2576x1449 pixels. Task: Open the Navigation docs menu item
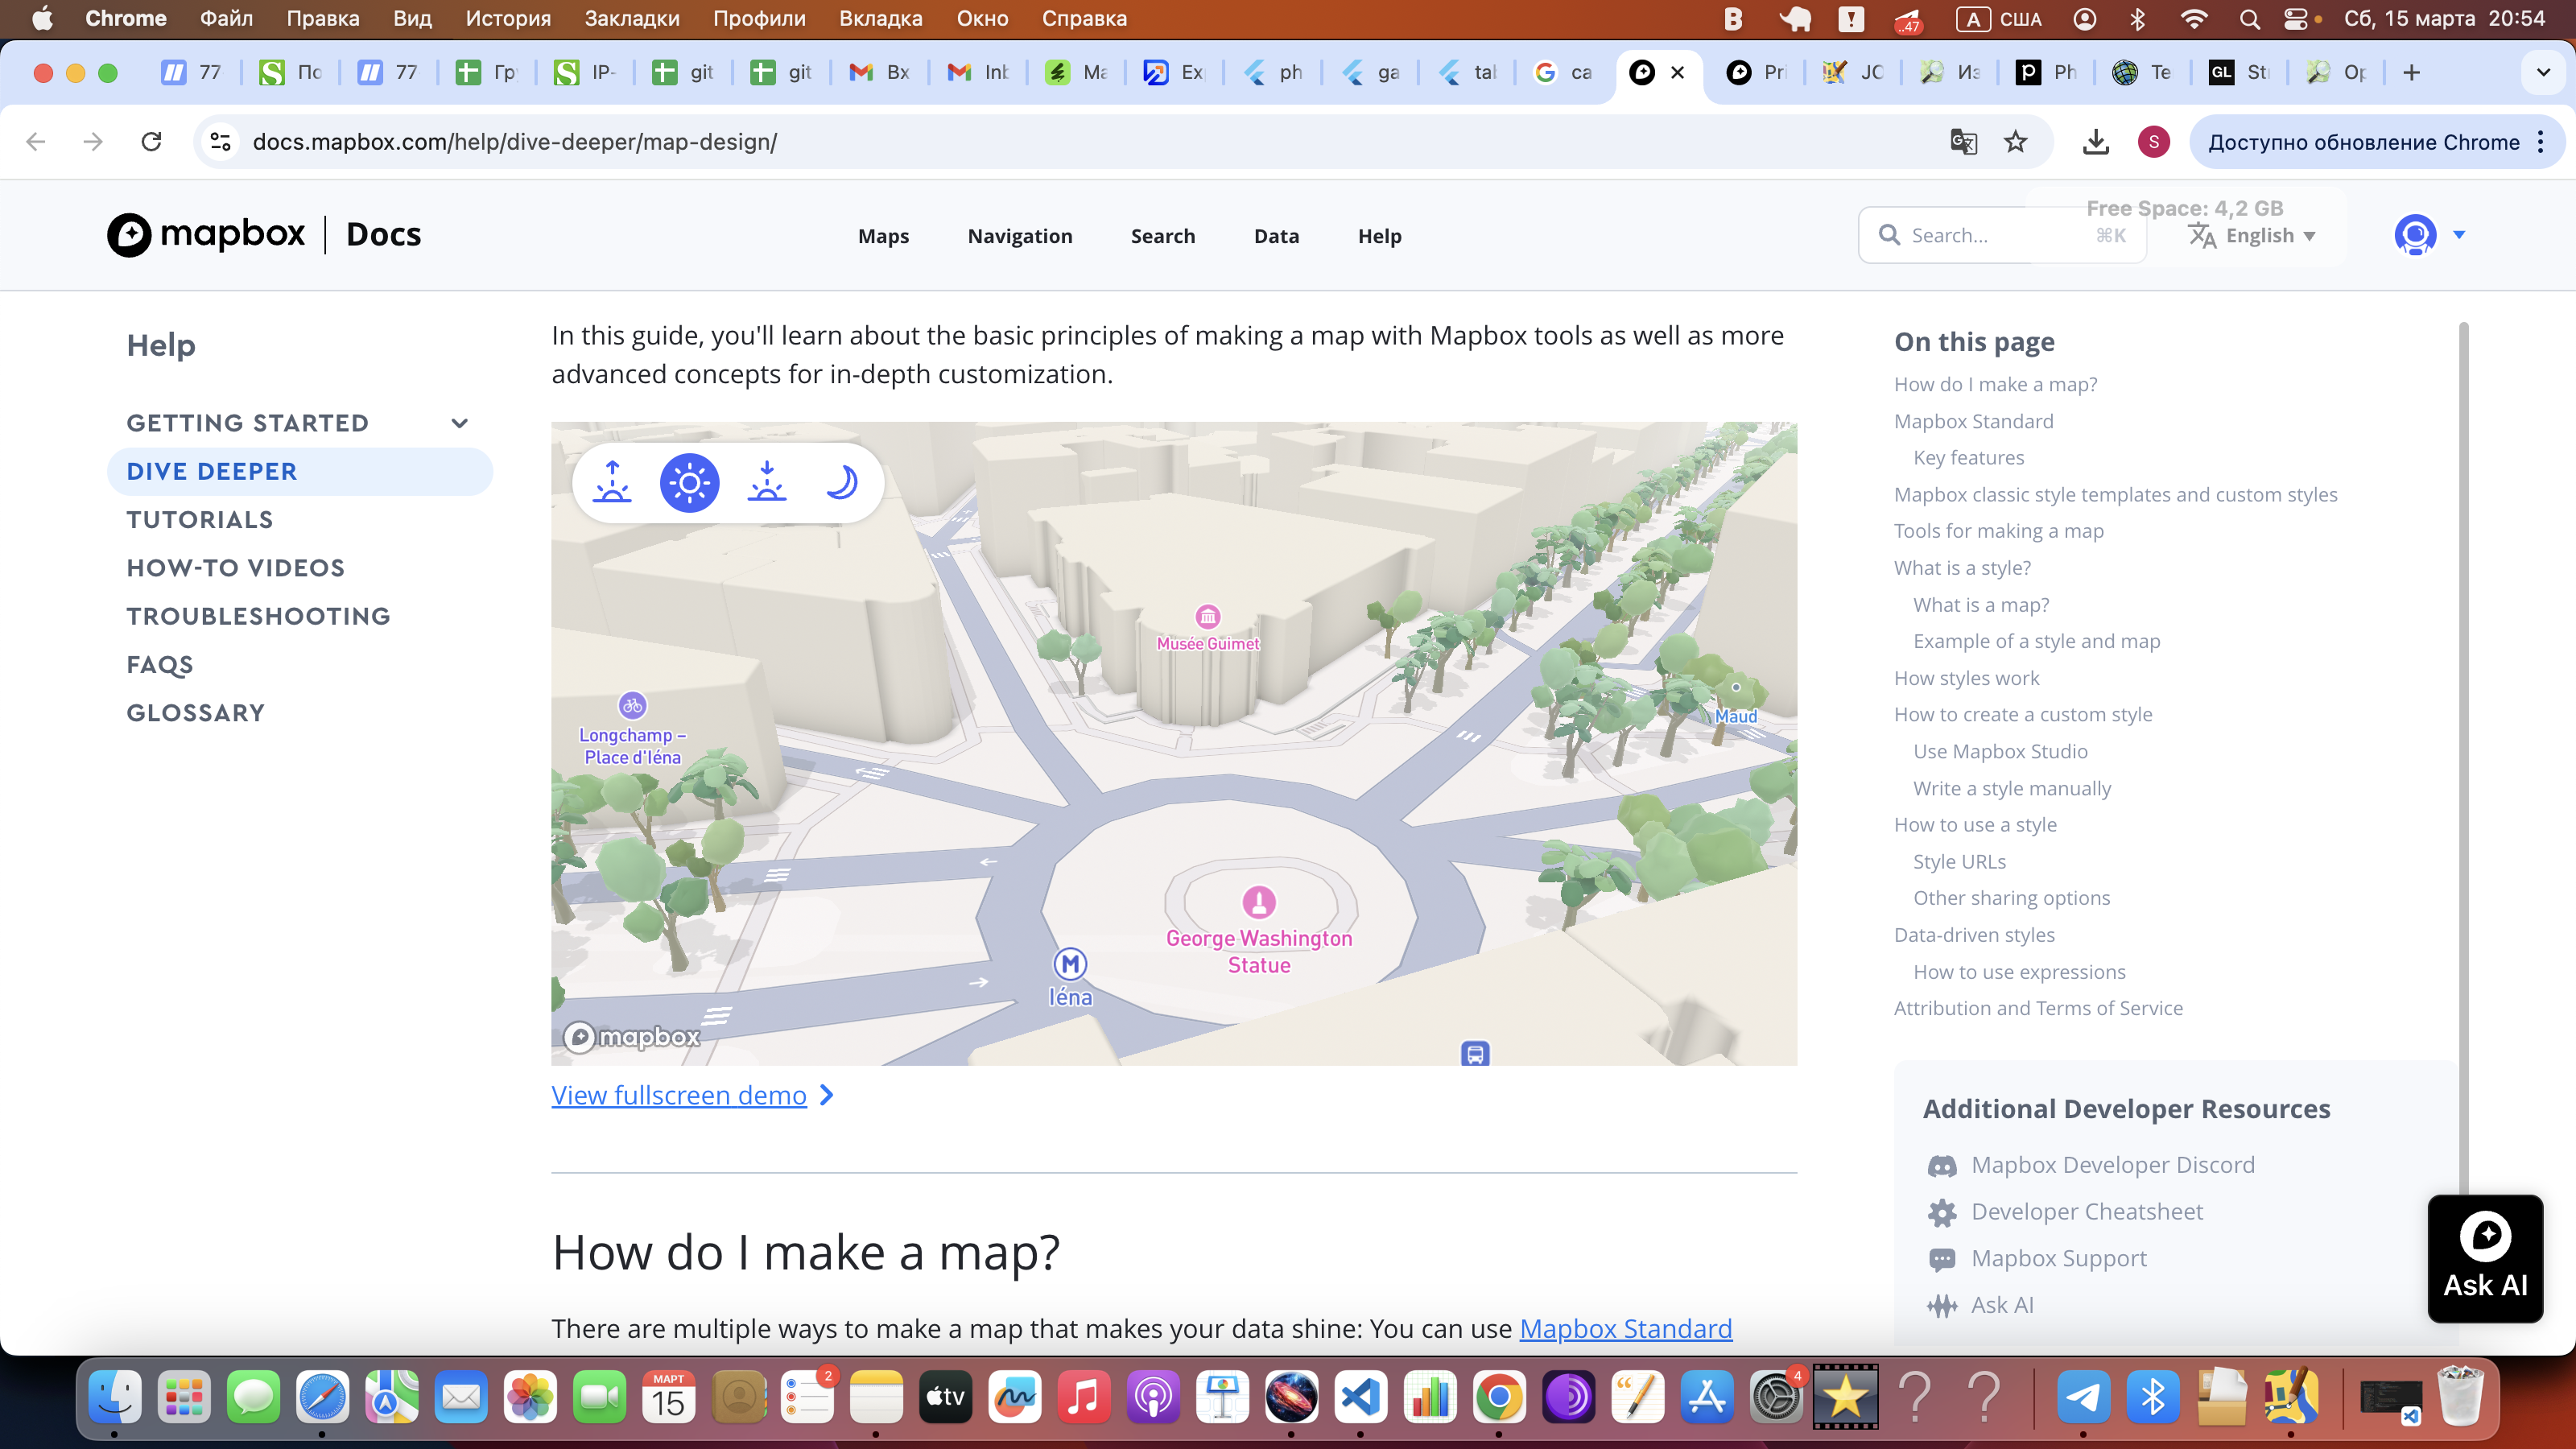[x=1020, y=236]
